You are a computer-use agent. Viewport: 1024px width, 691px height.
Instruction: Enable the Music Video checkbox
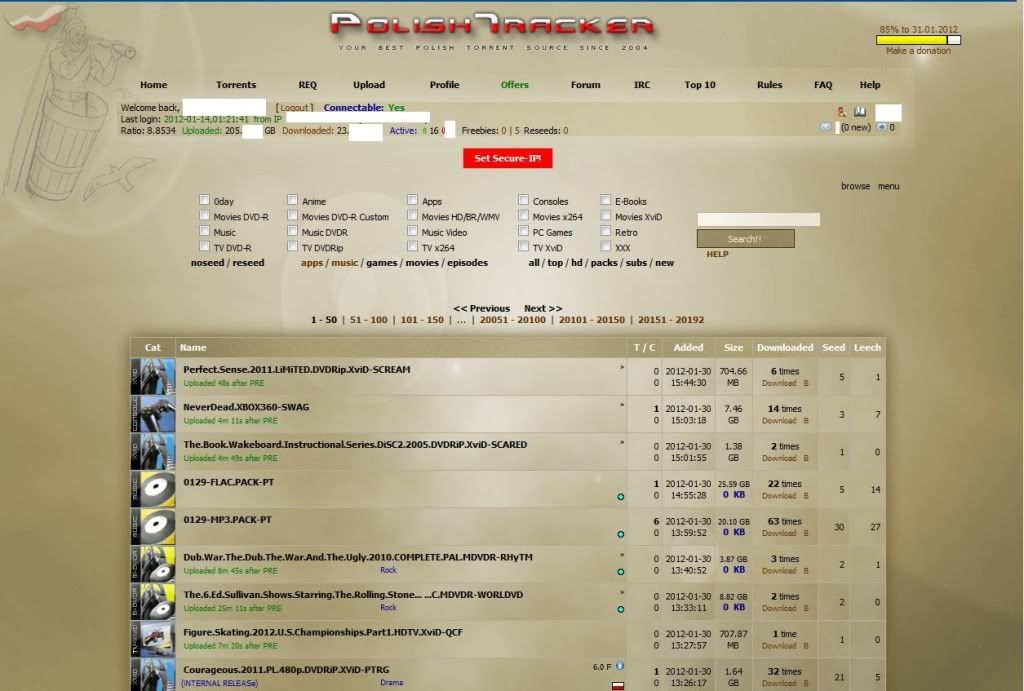pyautogui.click(x=413, y=231)
